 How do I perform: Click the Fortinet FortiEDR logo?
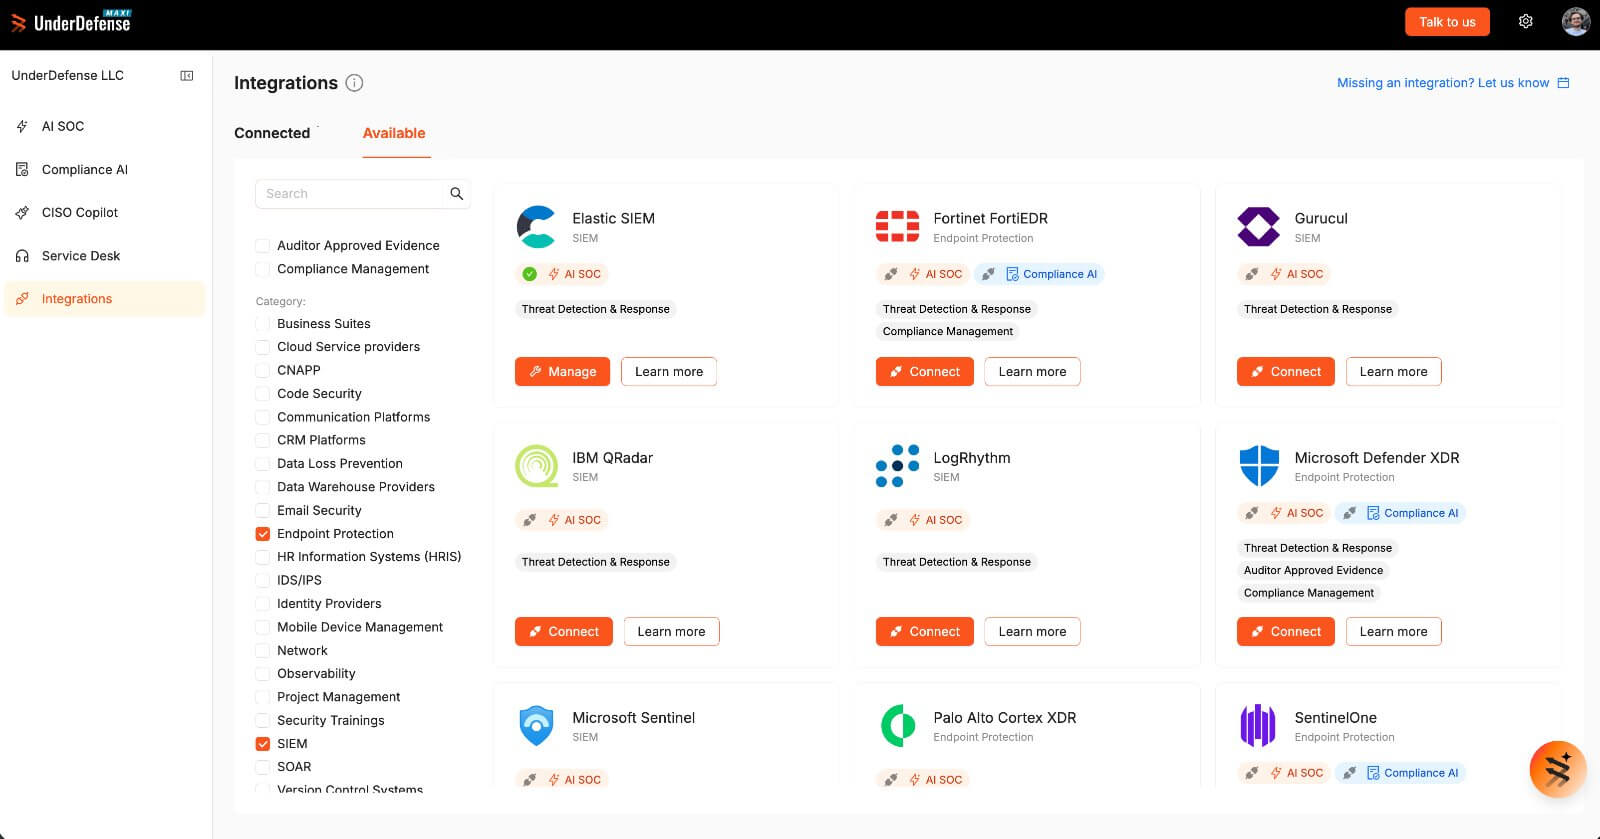pos(897,227)
